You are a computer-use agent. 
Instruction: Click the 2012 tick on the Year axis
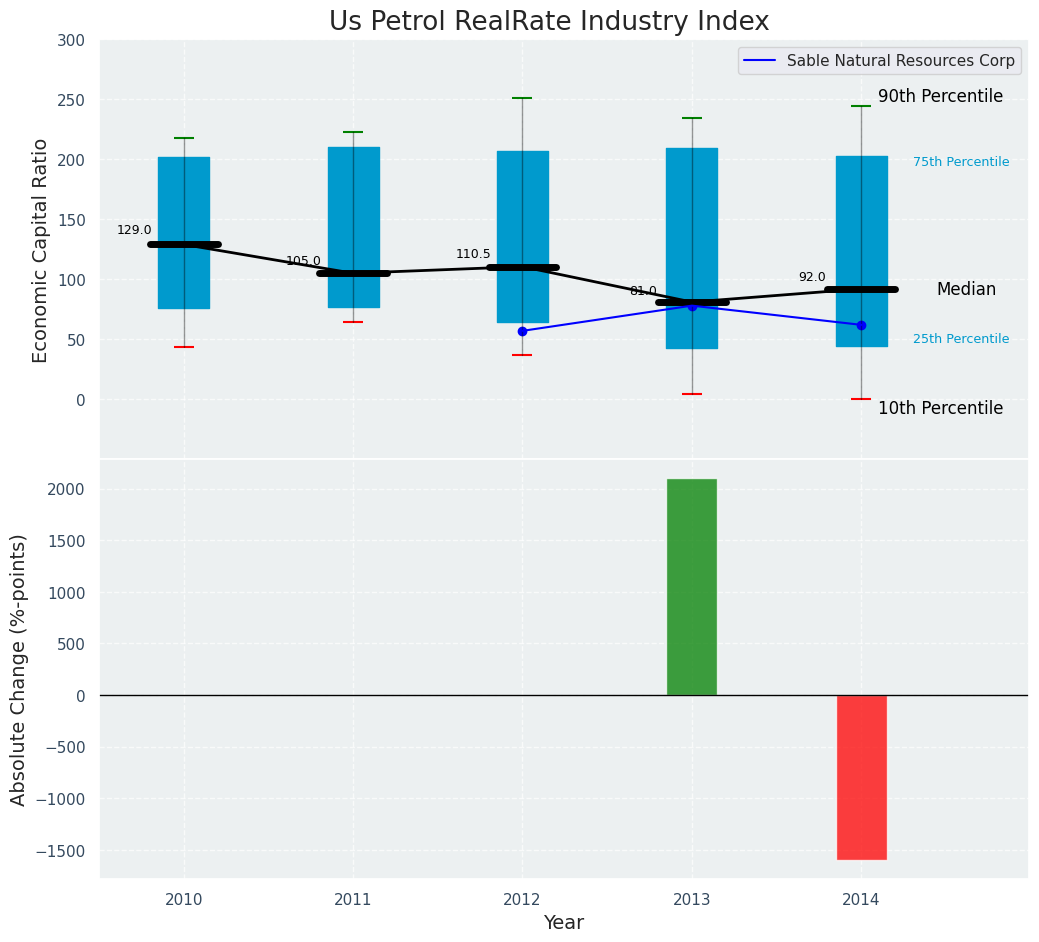pos(522,900)
